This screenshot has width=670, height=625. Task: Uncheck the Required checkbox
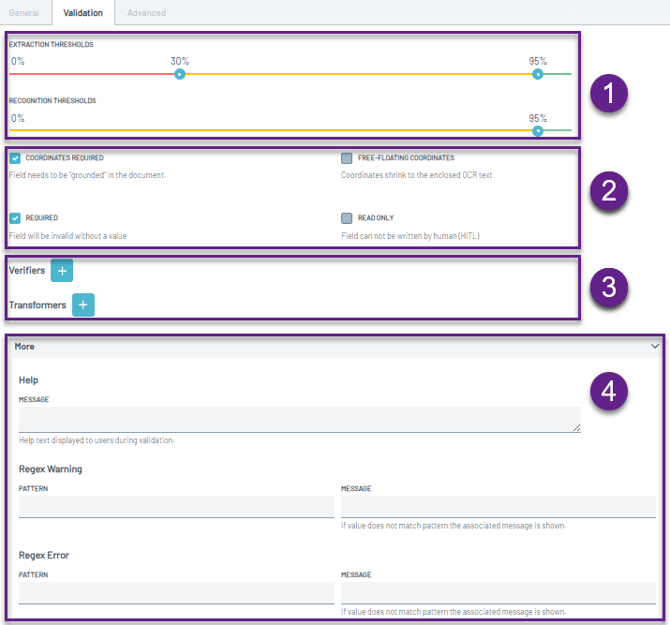[15, 217]
